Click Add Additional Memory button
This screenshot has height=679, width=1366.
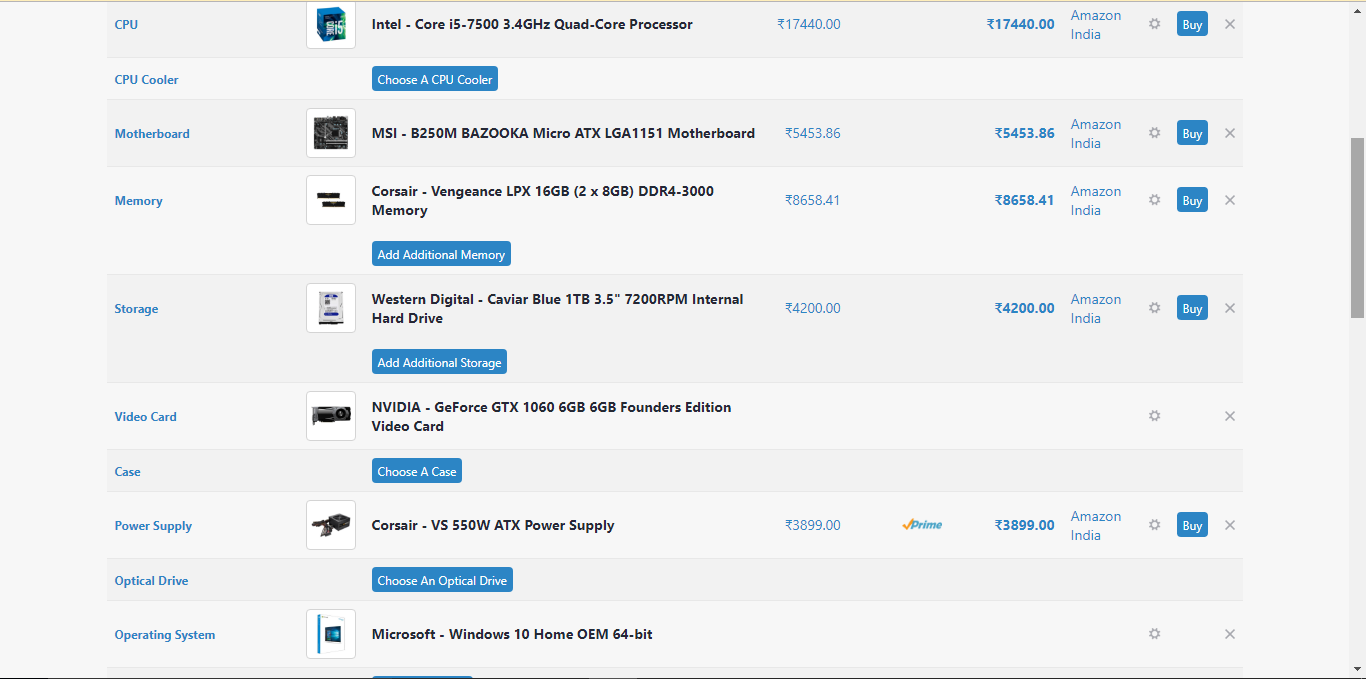441,254
